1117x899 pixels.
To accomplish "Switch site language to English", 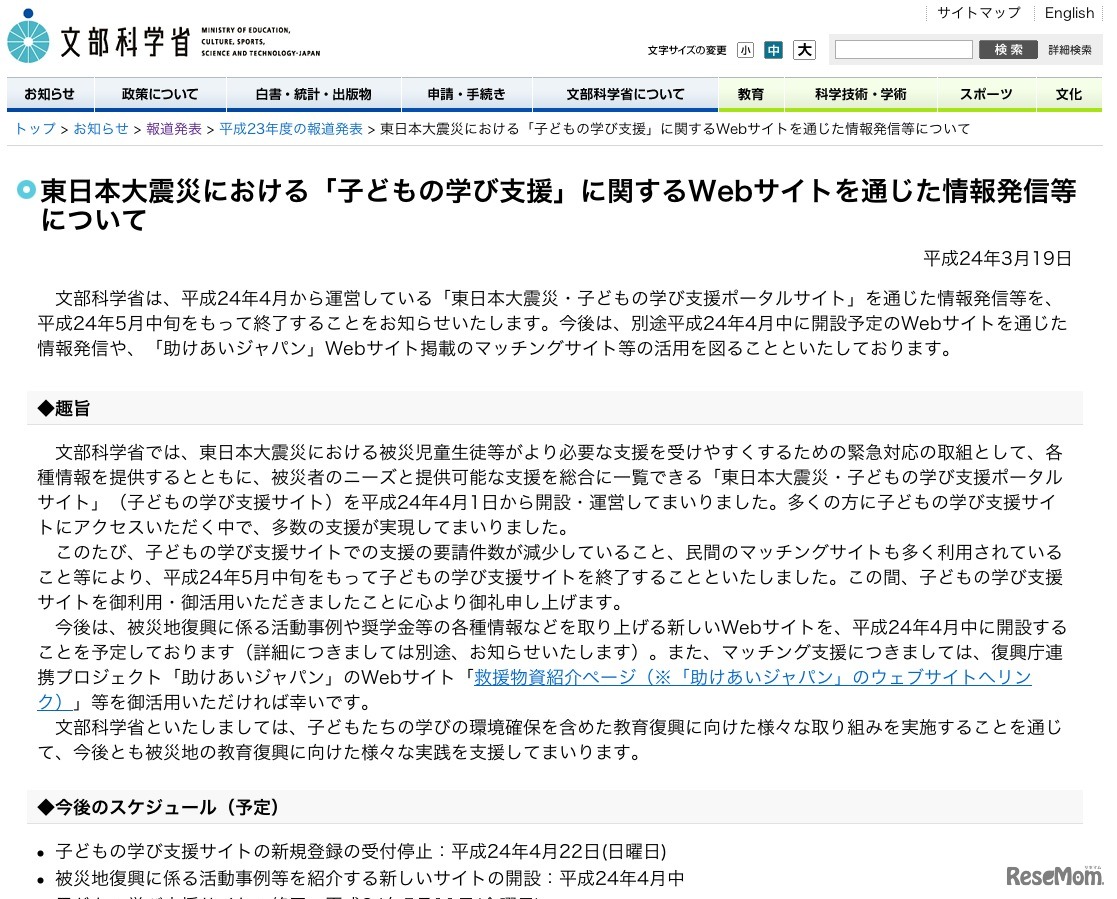I will pos(1069,12).
